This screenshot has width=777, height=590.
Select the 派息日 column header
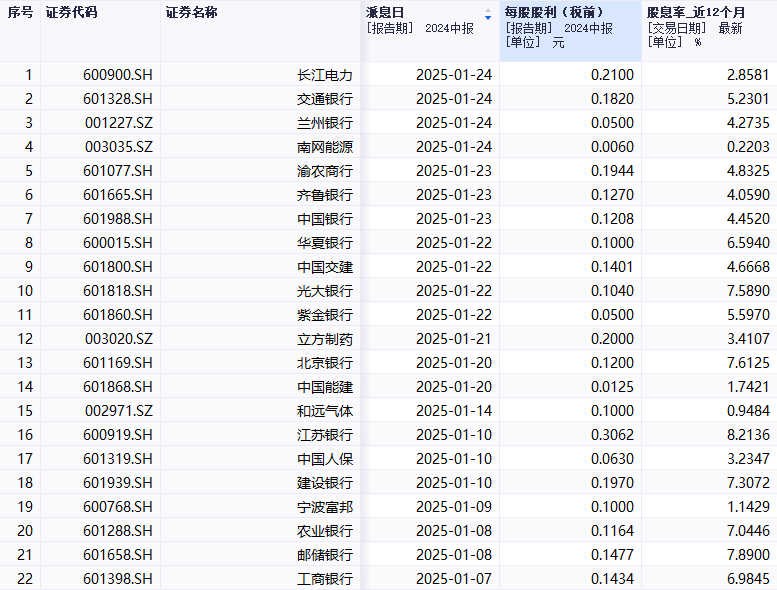pos(430,31)
